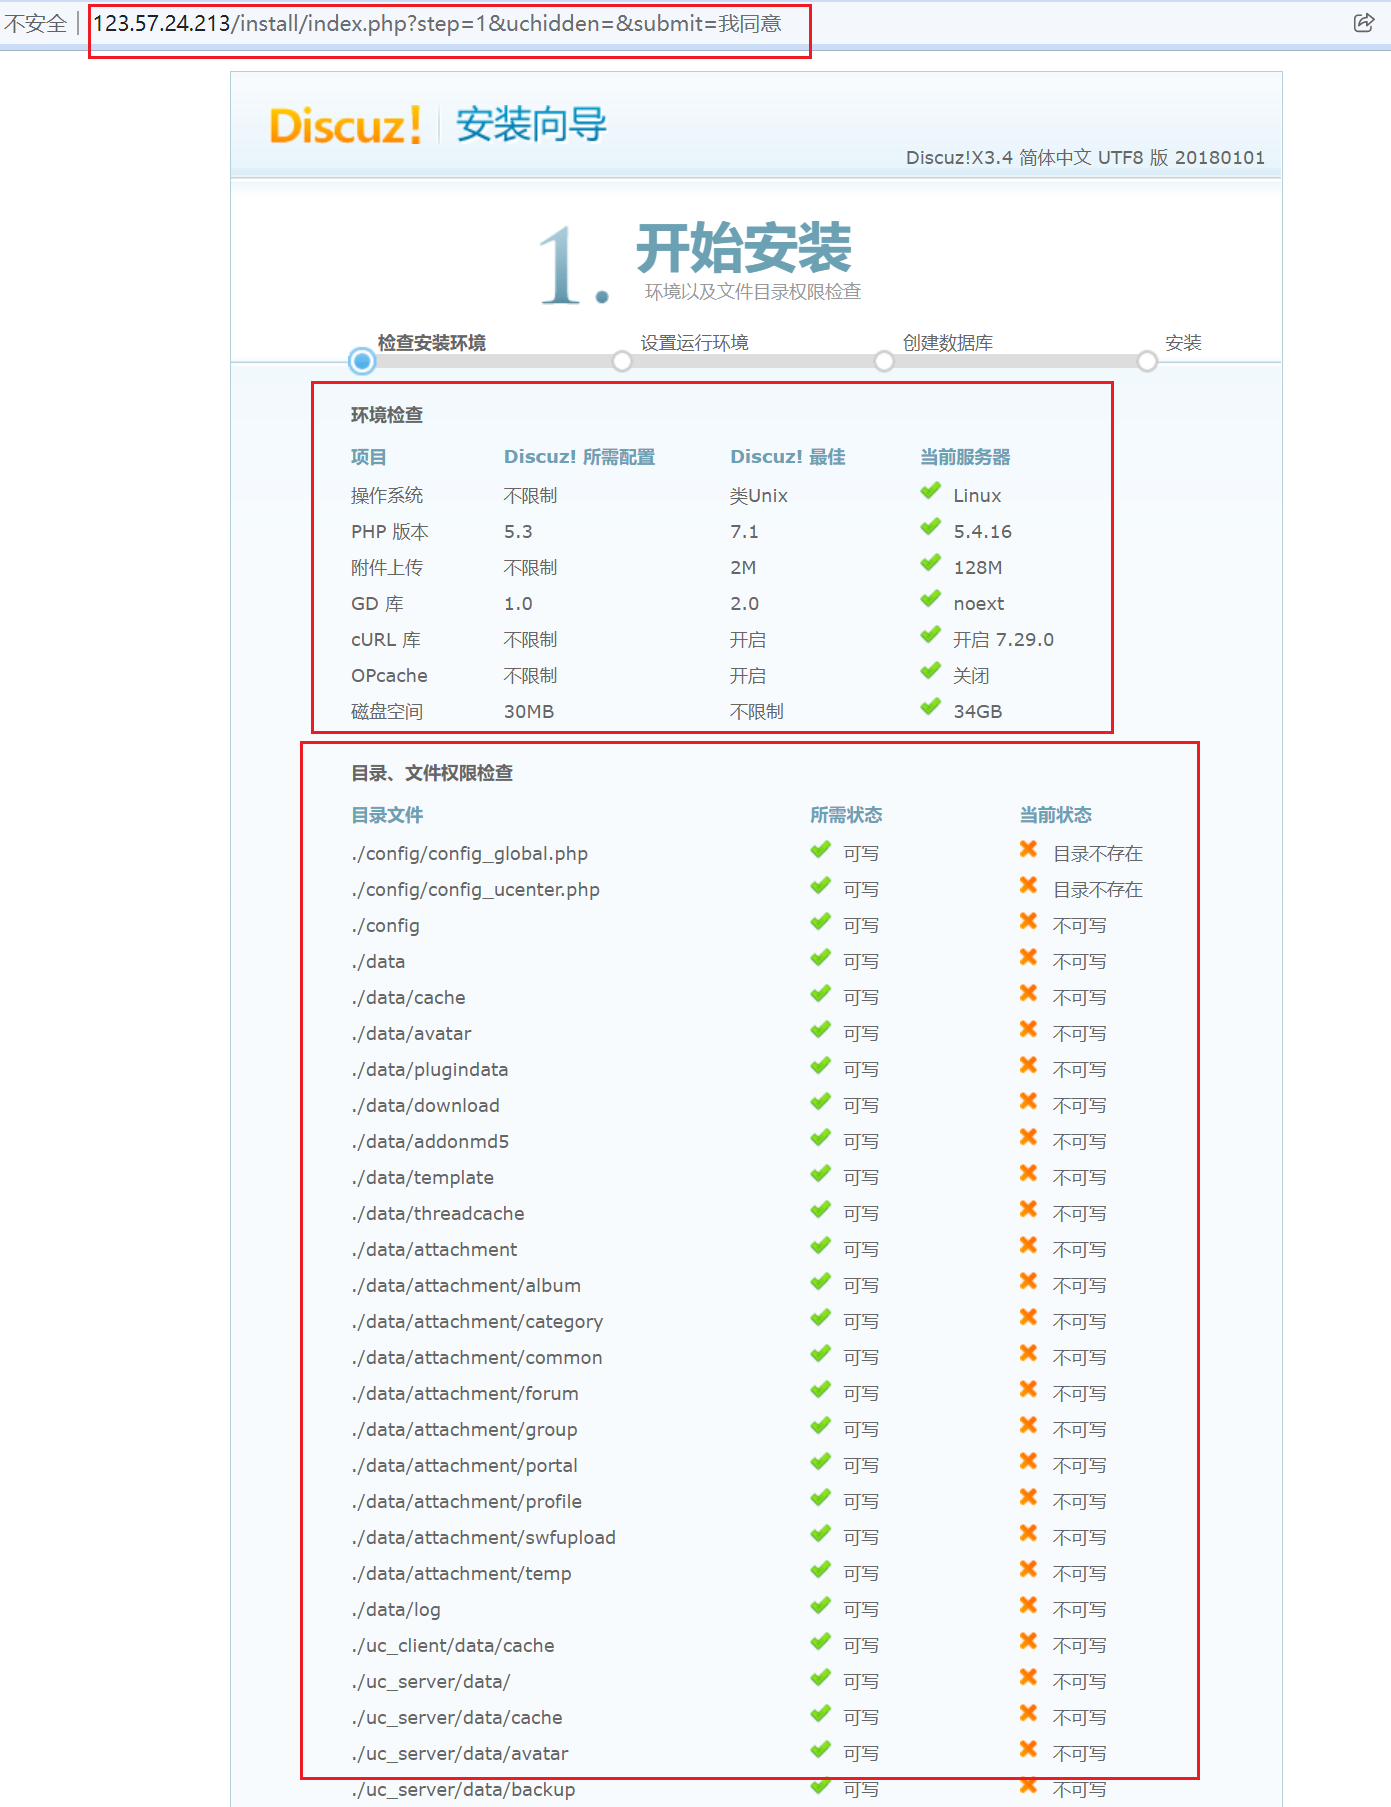Viewport: 1391px width, 1807px height.
Task: Click orange X for config_global.php current status
Action: point(1028,850)
